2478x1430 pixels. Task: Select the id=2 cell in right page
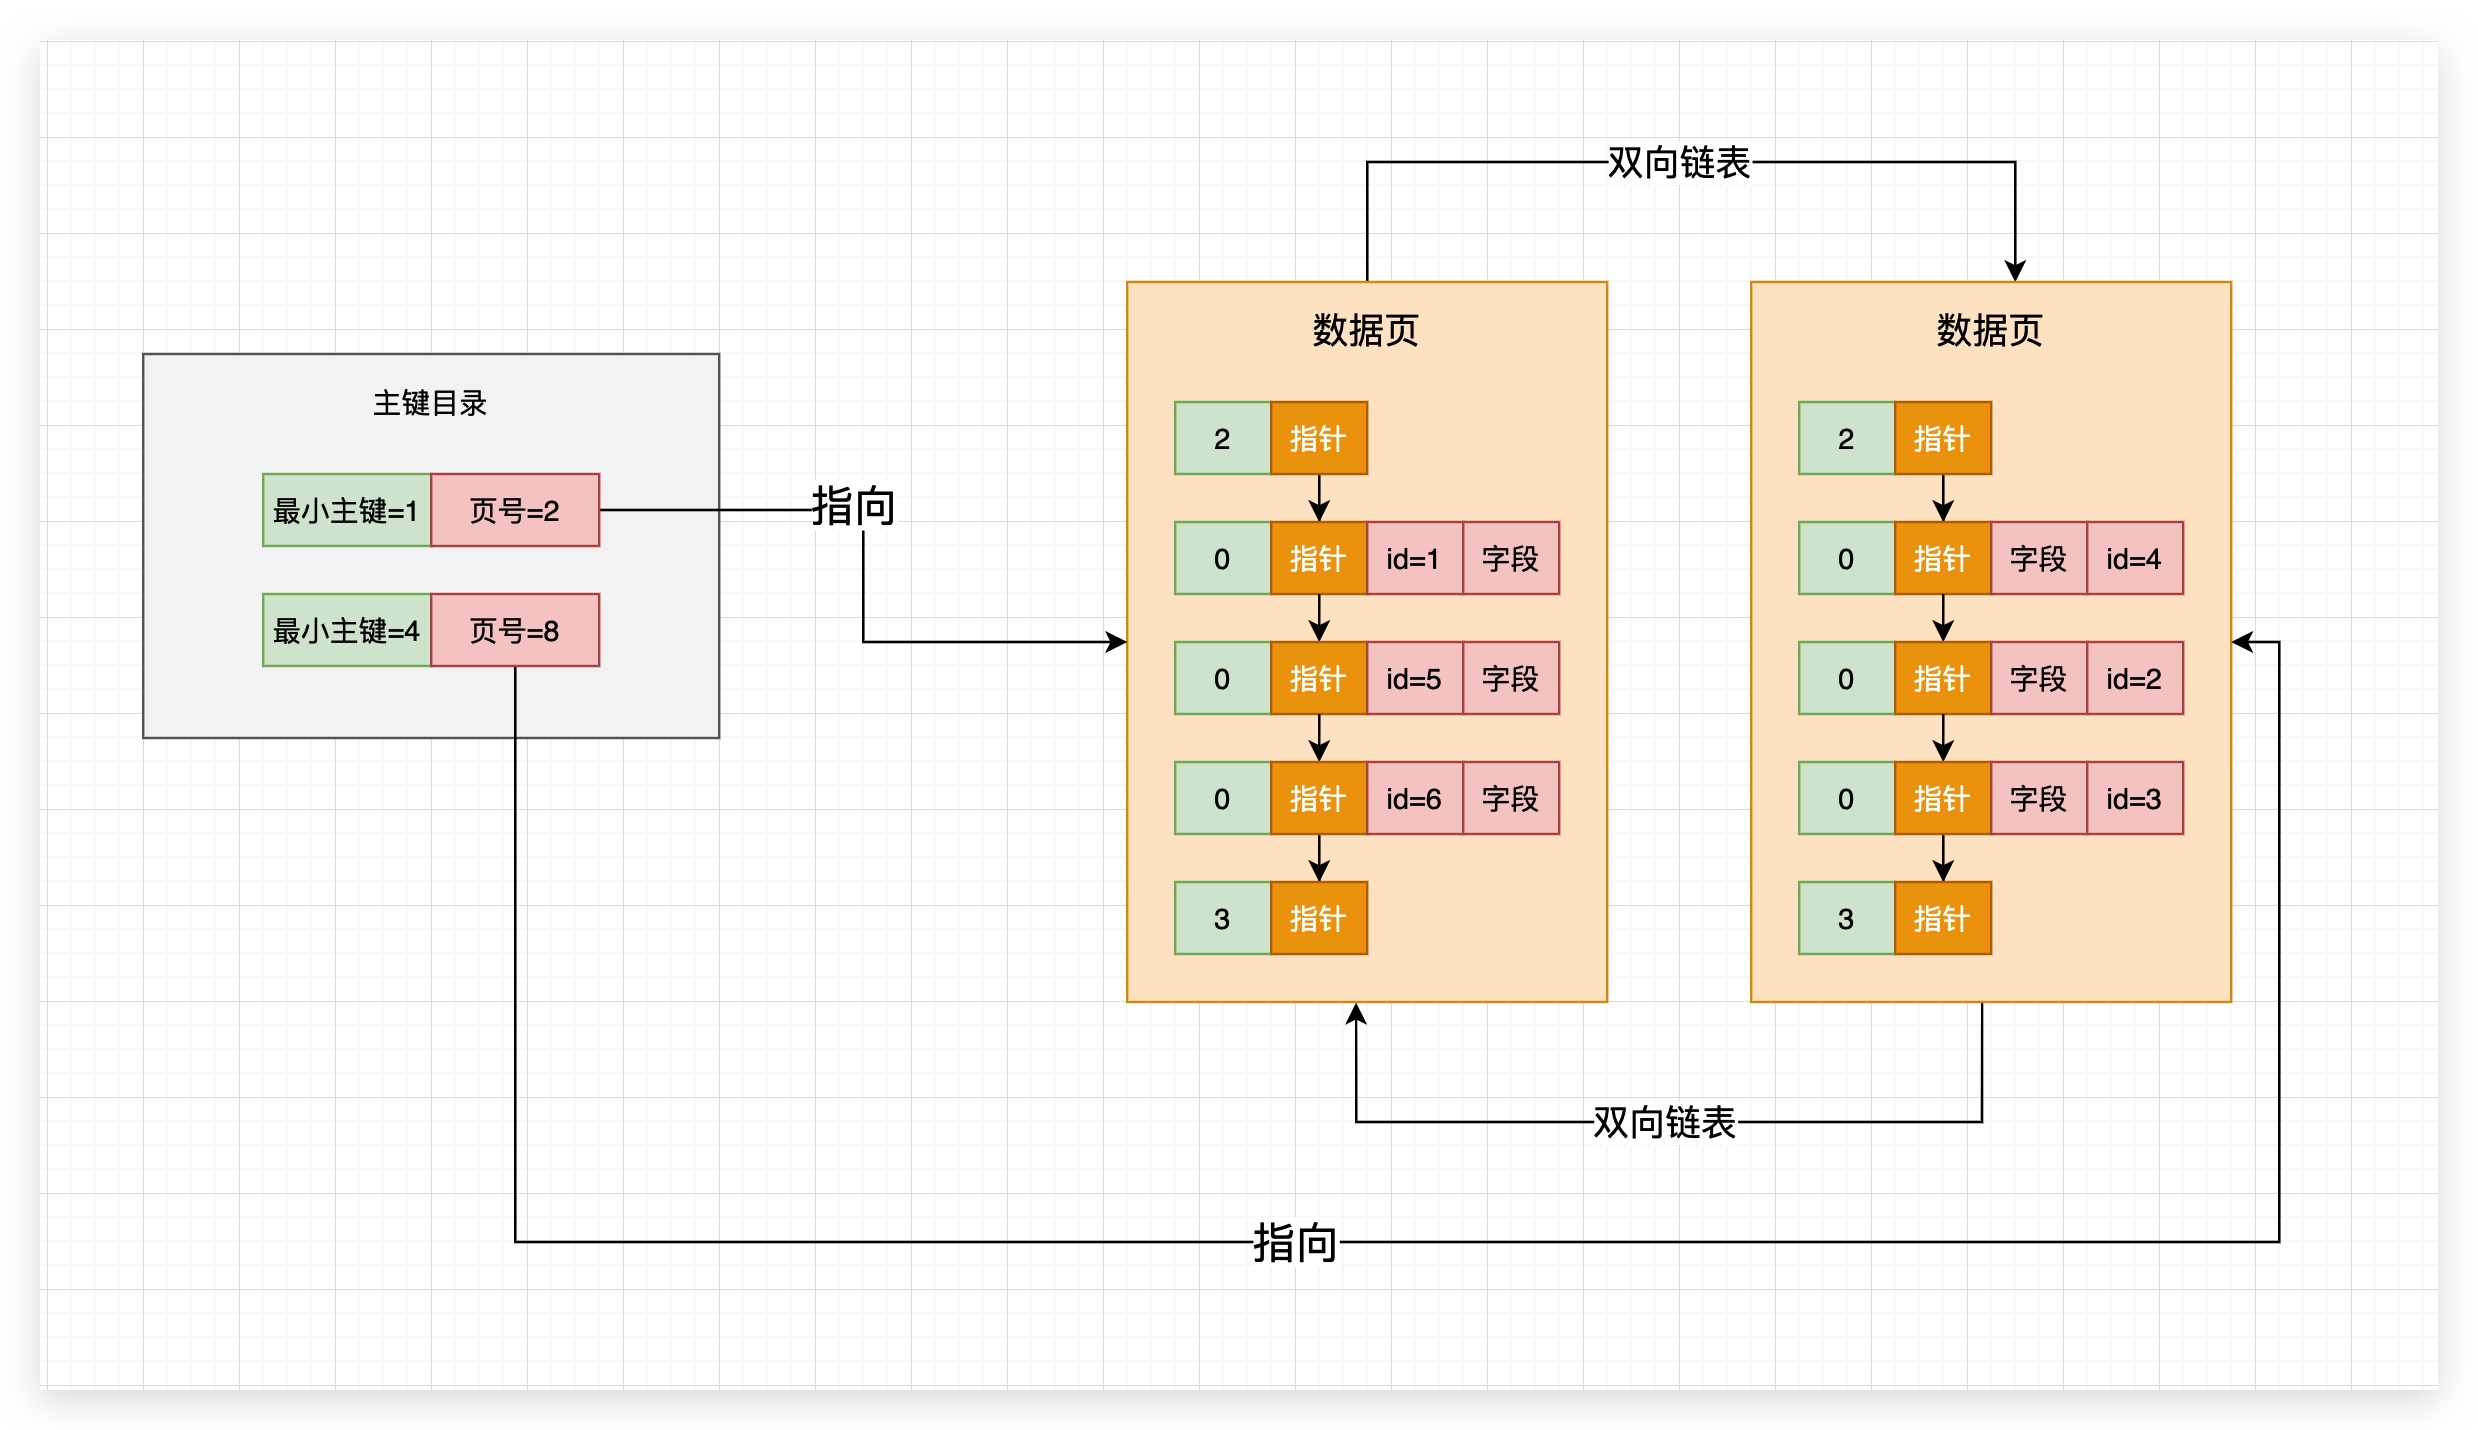point(2134,678)
